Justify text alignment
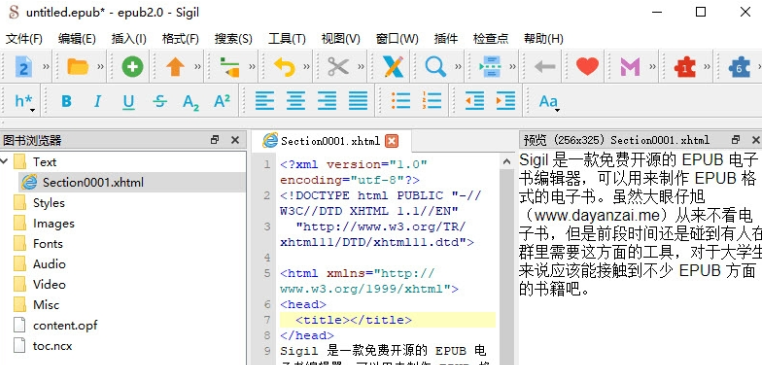 358,101
